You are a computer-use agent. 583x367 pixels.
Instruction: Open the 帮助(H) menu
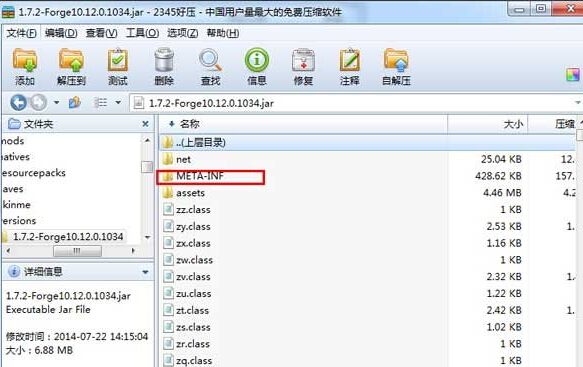(223, 33)
